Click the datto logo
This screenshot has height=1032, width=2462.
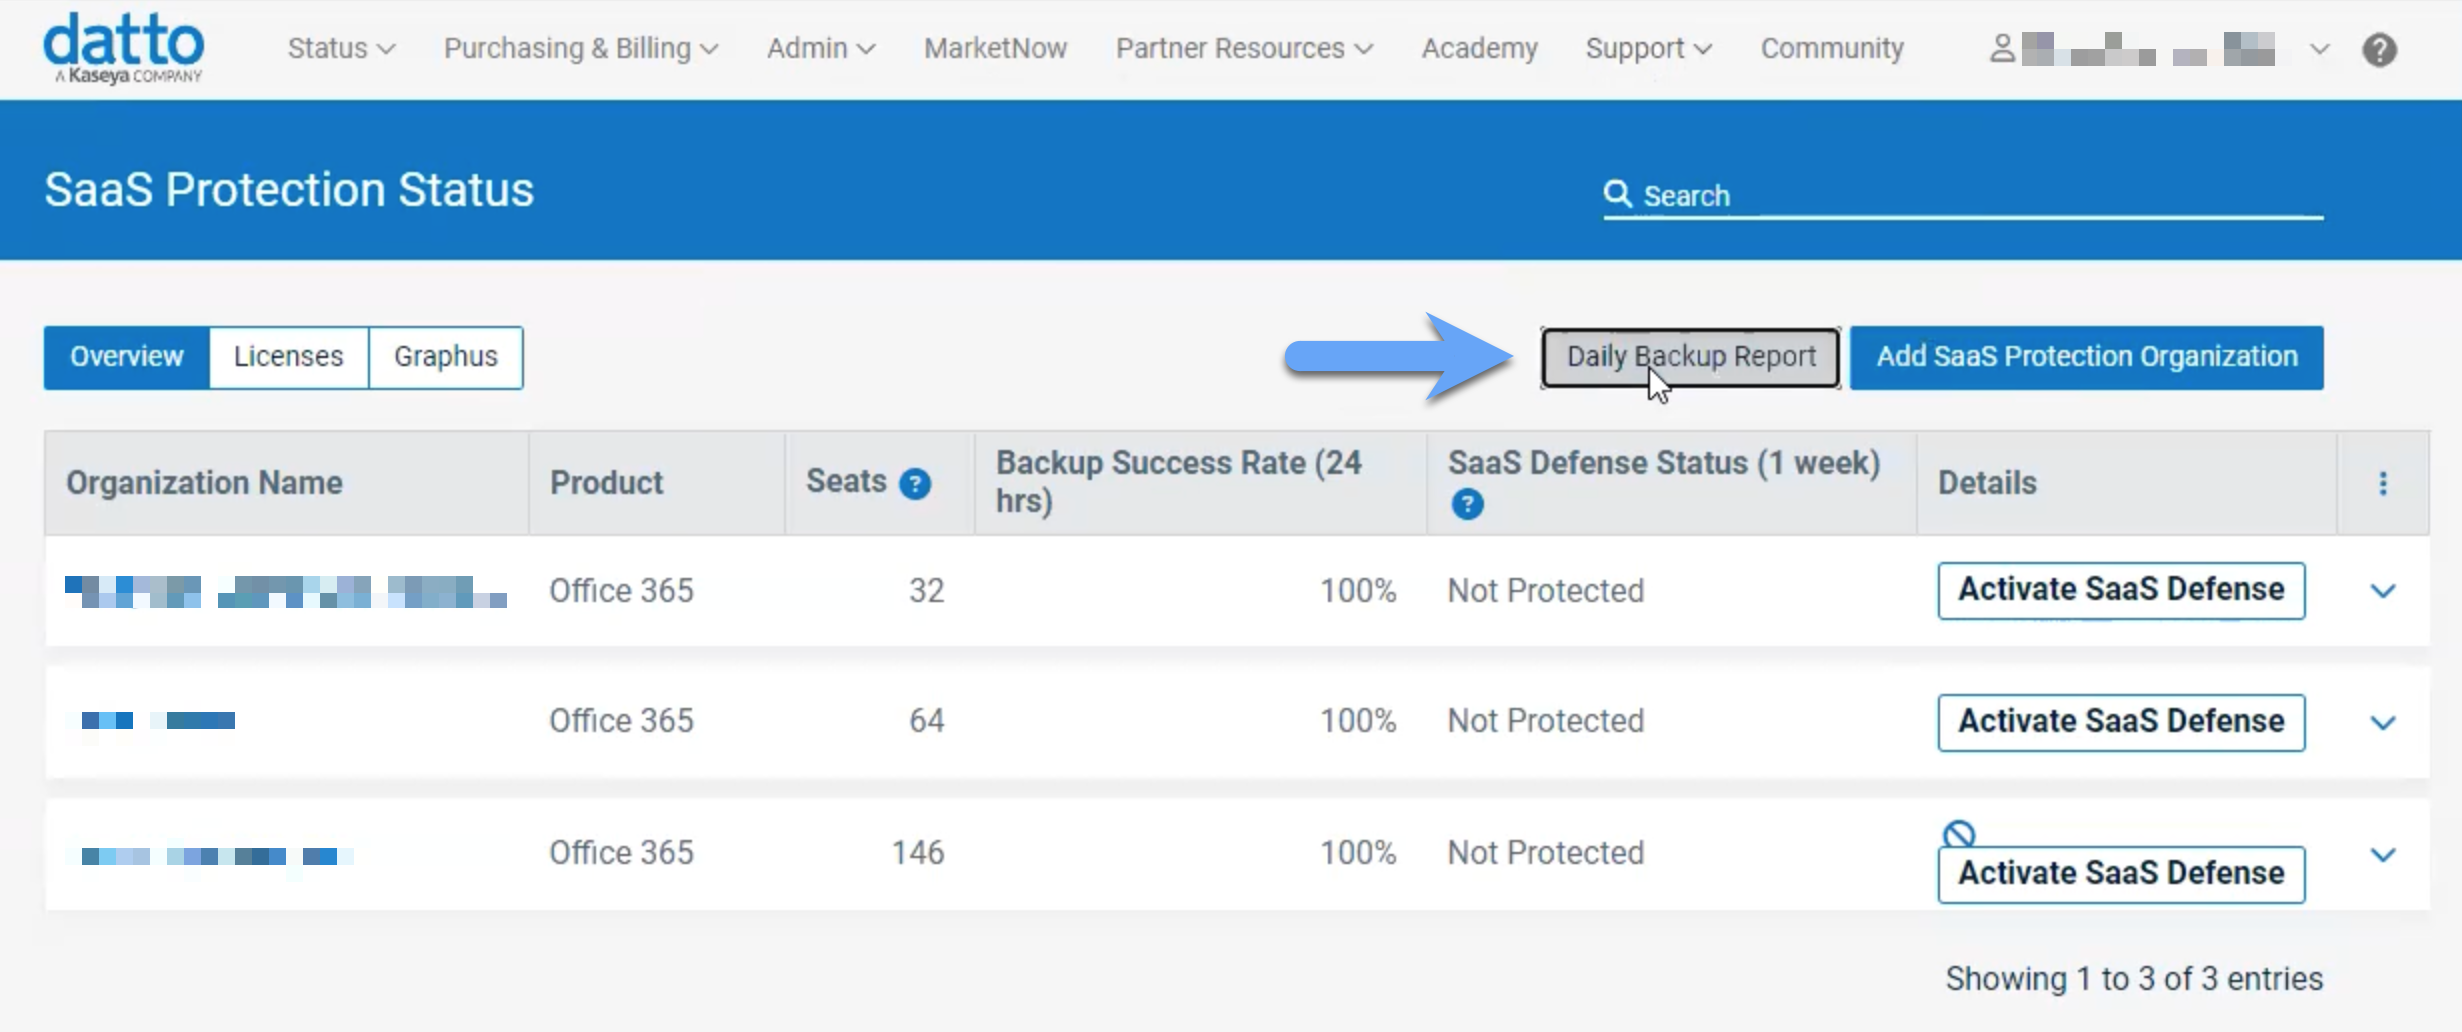pos(123,48)
